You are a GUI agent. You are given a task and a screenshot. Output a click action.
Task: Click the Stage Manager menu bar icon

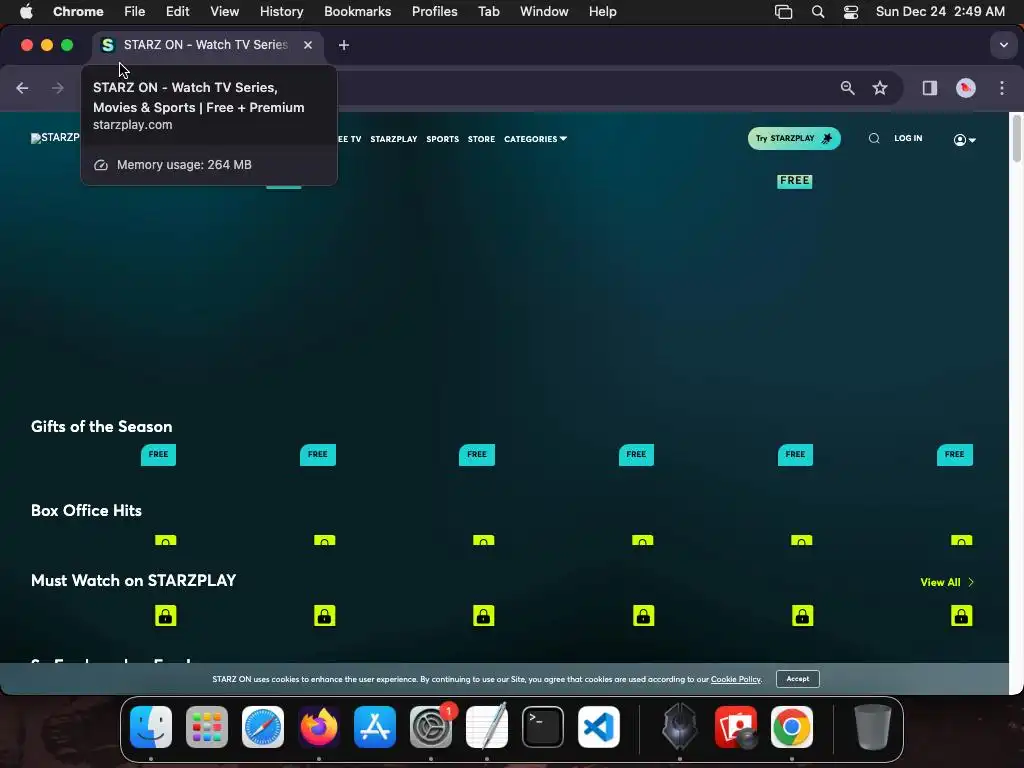pyautogui.click(x=783, y=11)
